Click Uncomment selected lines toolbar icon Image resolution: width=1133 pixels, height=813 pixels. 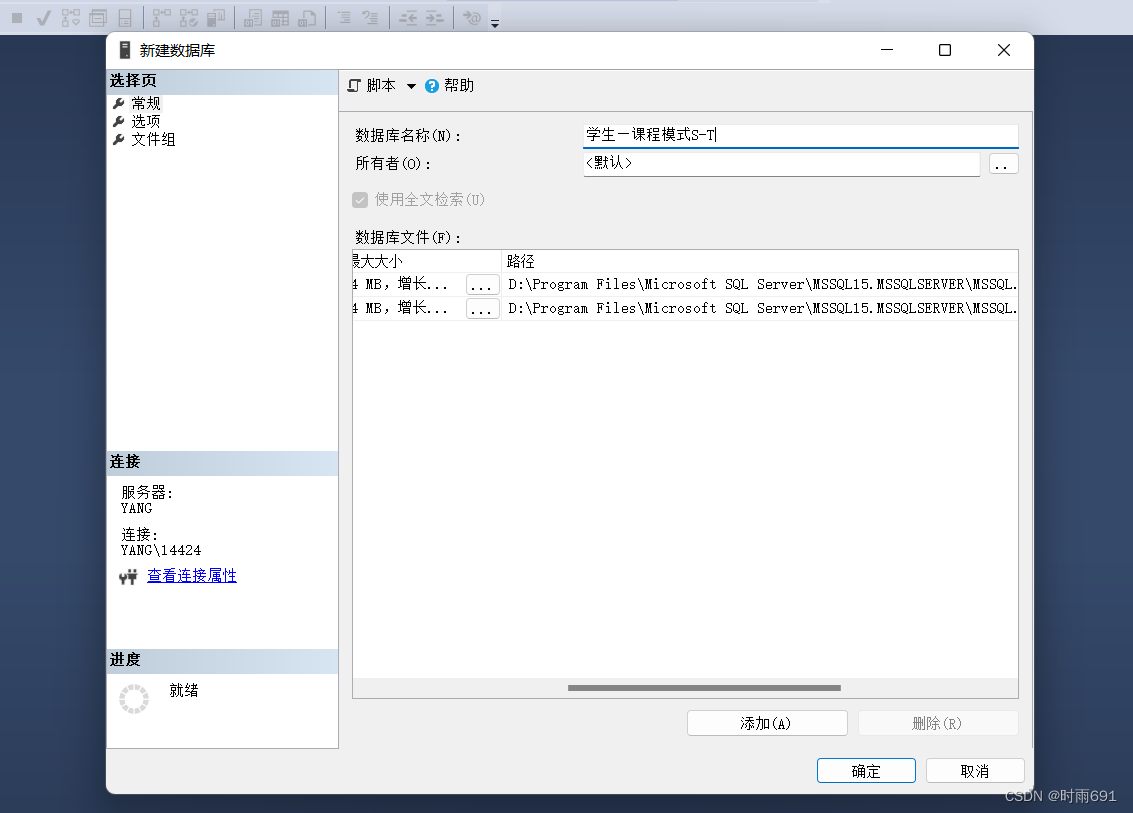pos(370,18)
